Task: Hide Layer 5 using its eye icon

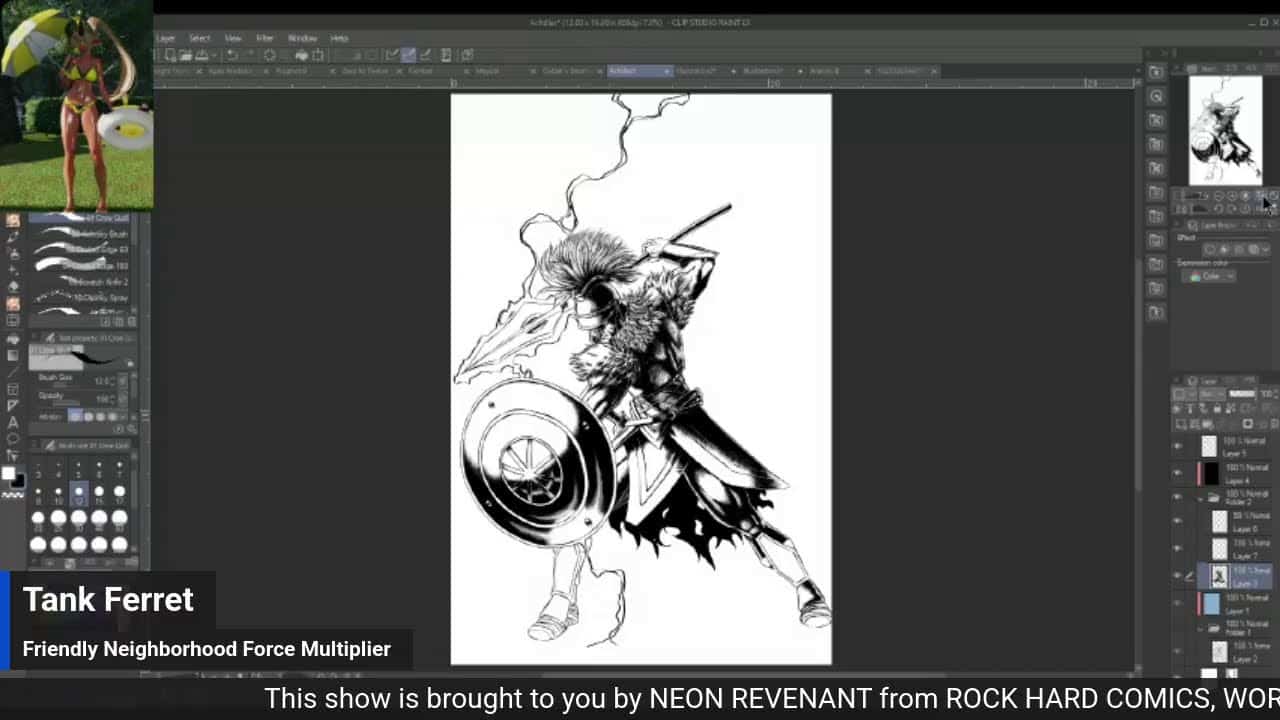Action: tap(1177, 446)
